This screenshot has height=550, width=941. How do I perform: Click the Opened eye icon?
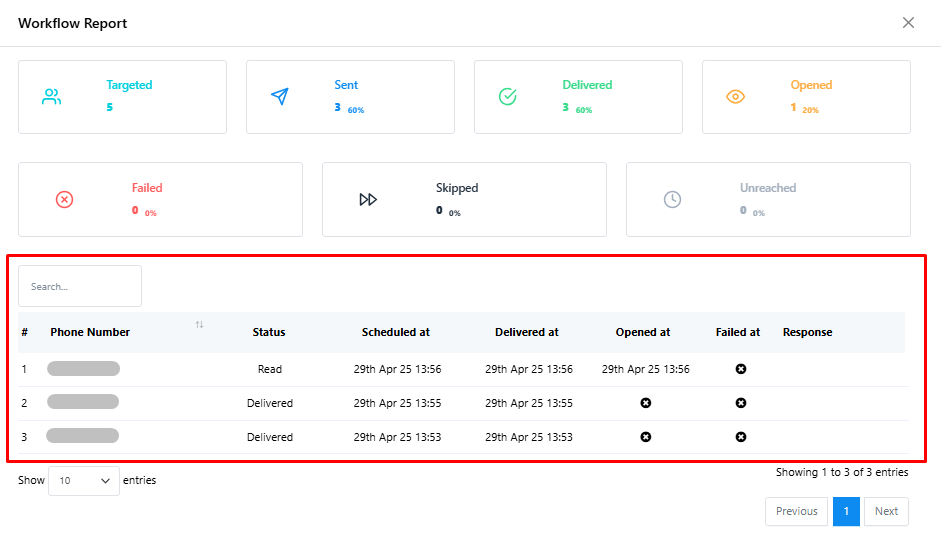735,96
